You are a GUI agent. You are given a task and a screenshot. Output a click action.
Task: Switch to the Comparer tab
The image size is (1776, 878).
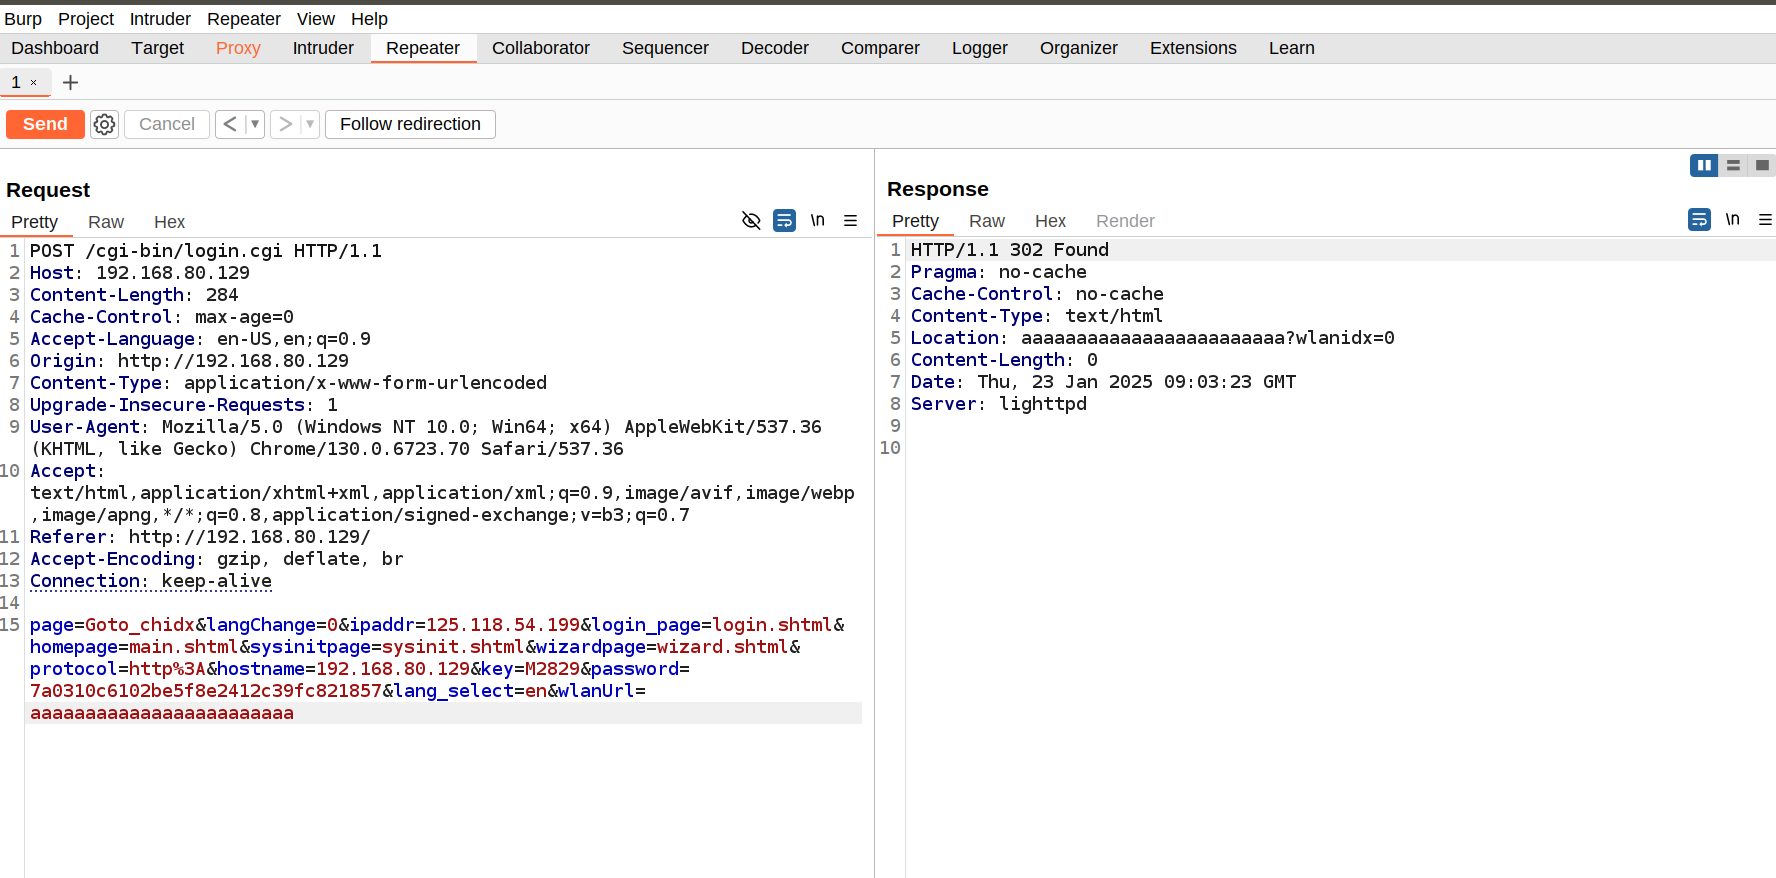tap(880, 48)
